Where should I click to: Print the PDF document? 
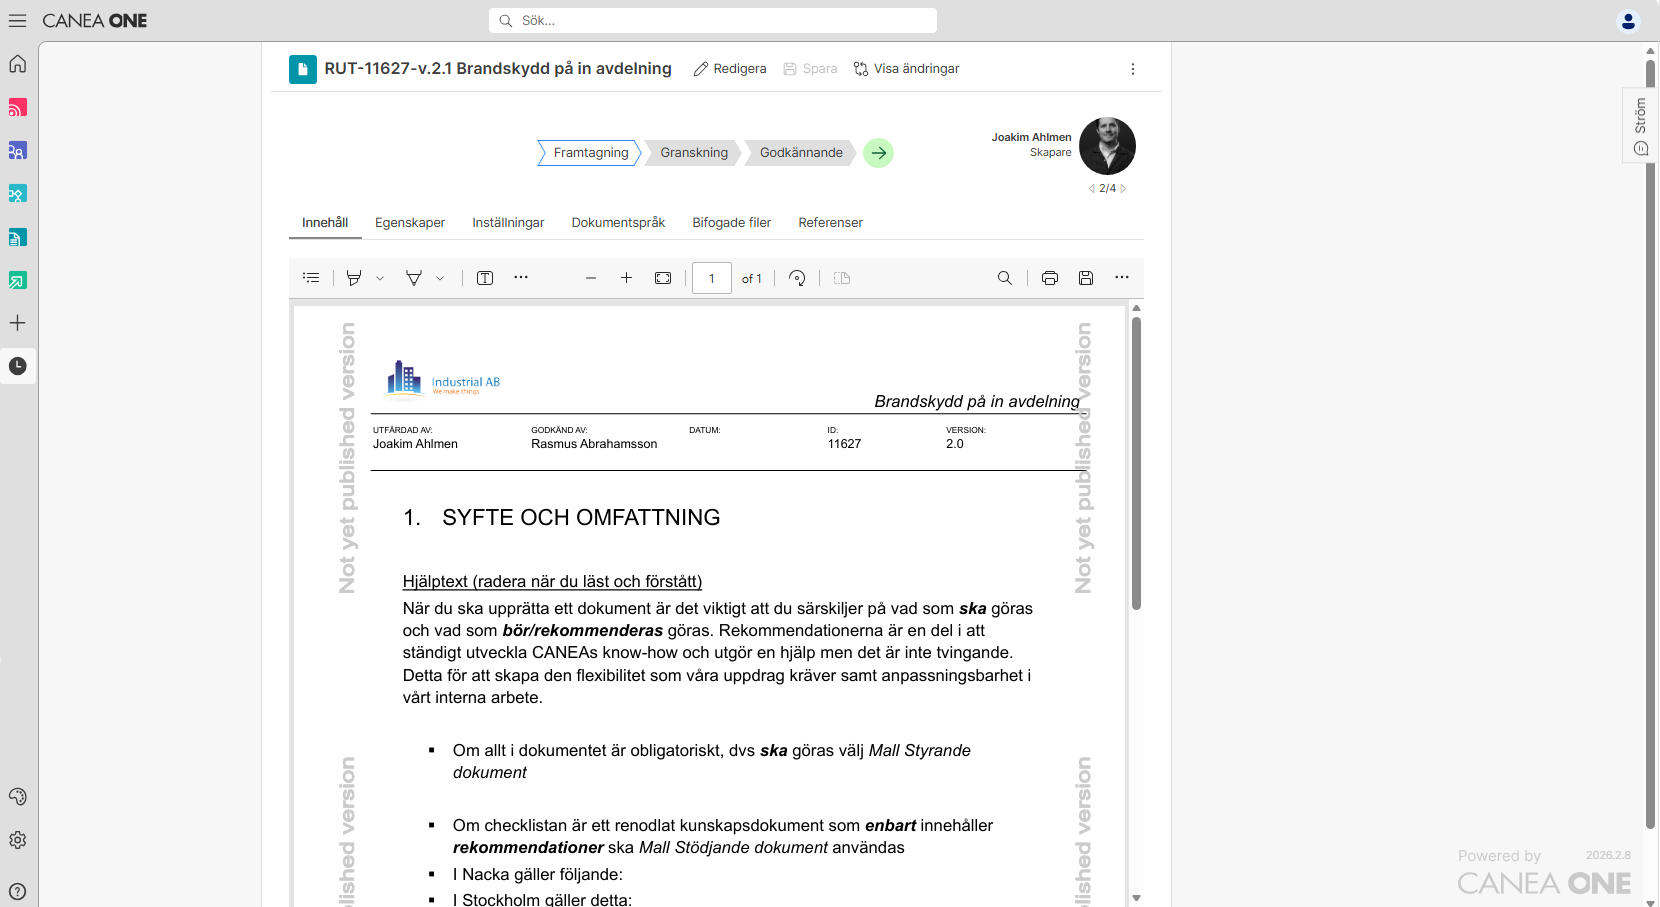click(x=1049, y=278)
